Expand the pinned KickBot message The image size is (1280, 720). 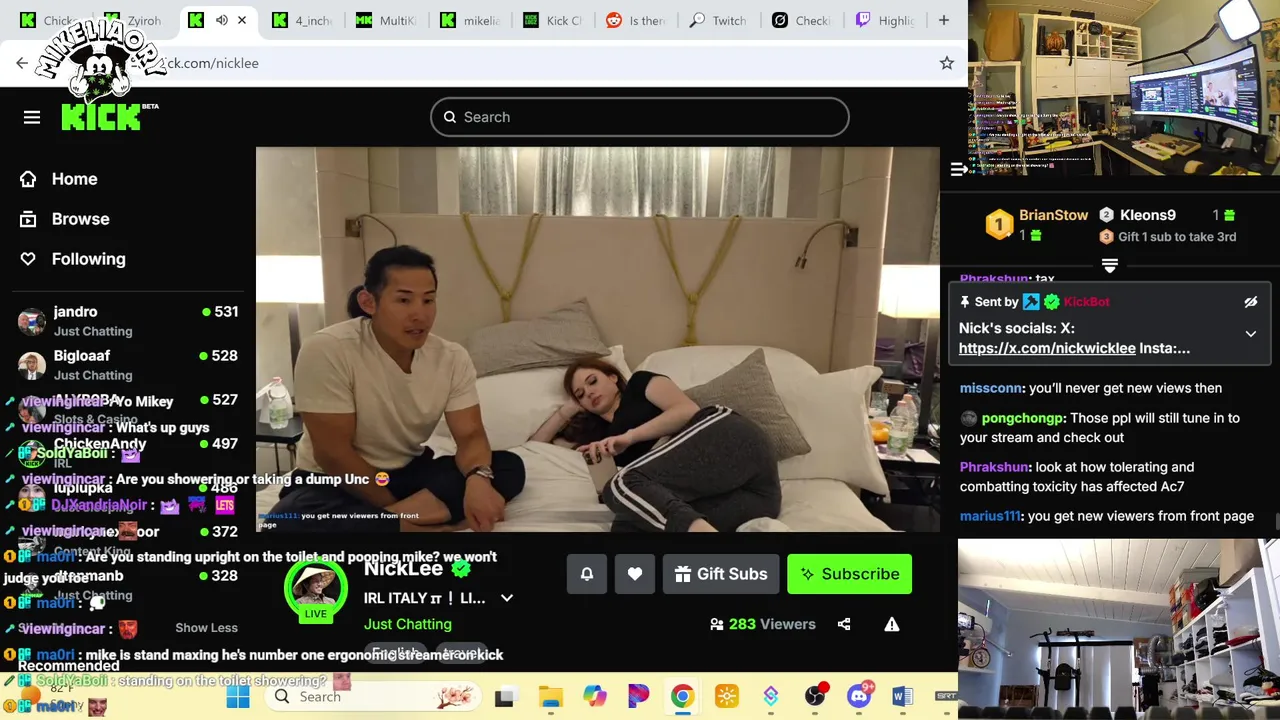pyautogui.click(x=1250, y=334)
